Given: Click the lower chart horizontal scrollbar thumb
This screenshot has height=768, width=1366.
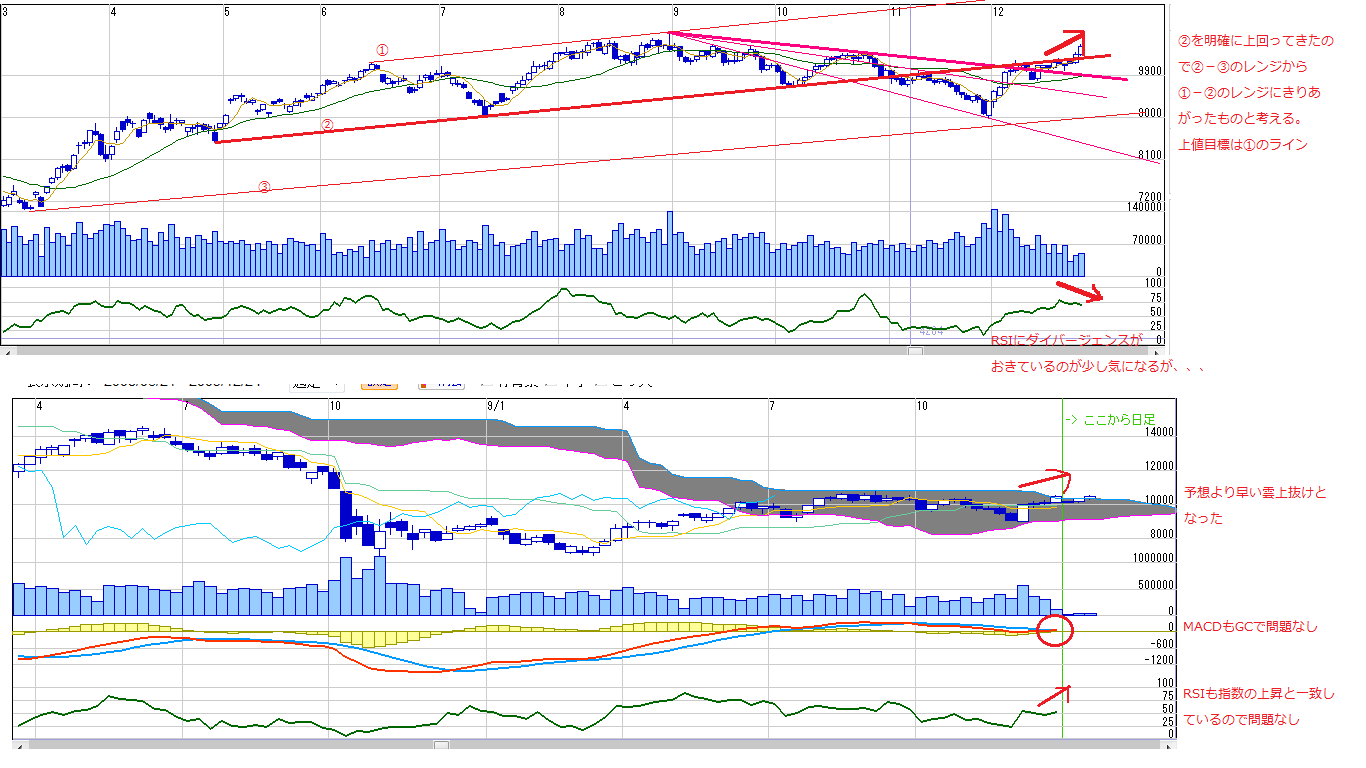Looking at the screenshot, I should 441,745.
